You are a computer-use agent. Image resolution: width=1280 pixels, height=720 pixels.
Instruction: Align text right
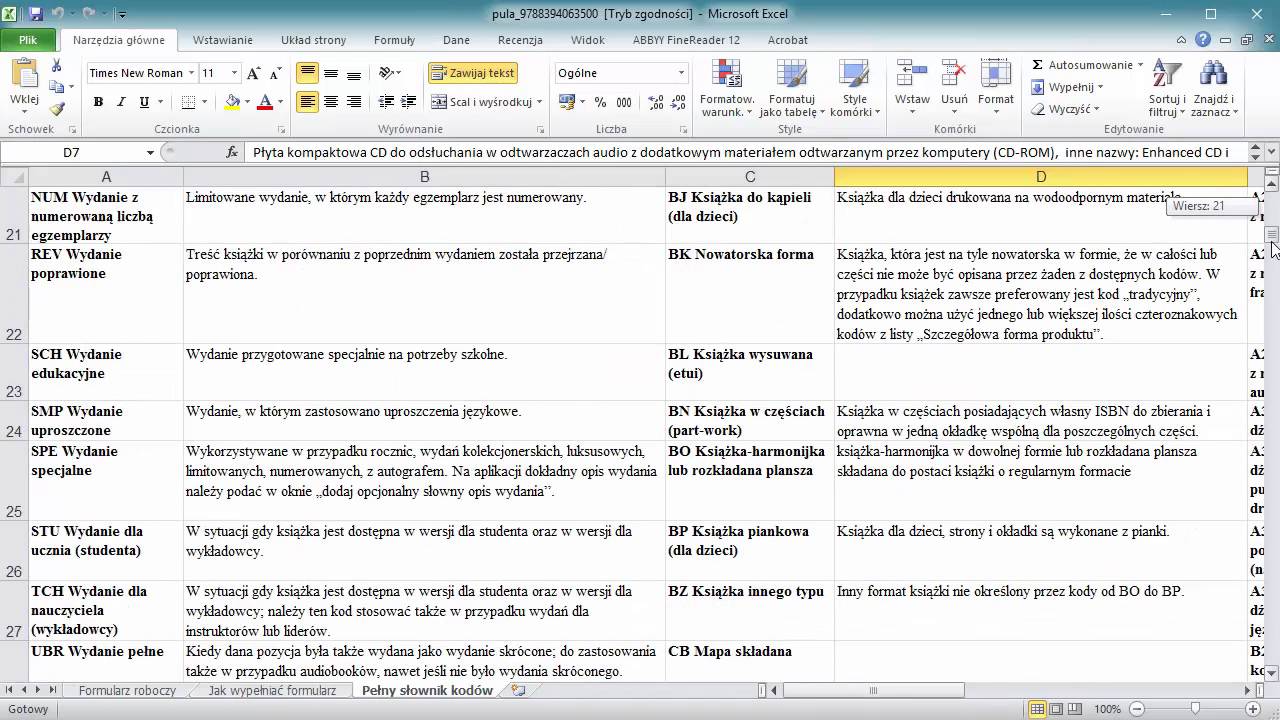click(353, 102)
